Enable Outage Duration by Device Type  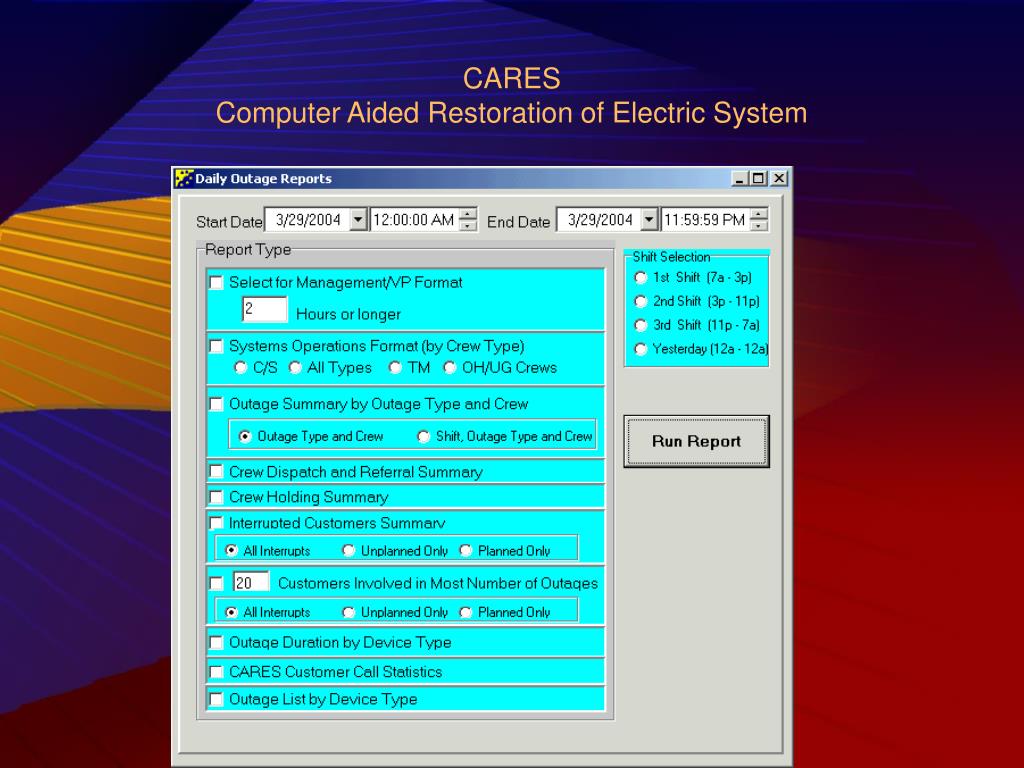pos(216,642)
